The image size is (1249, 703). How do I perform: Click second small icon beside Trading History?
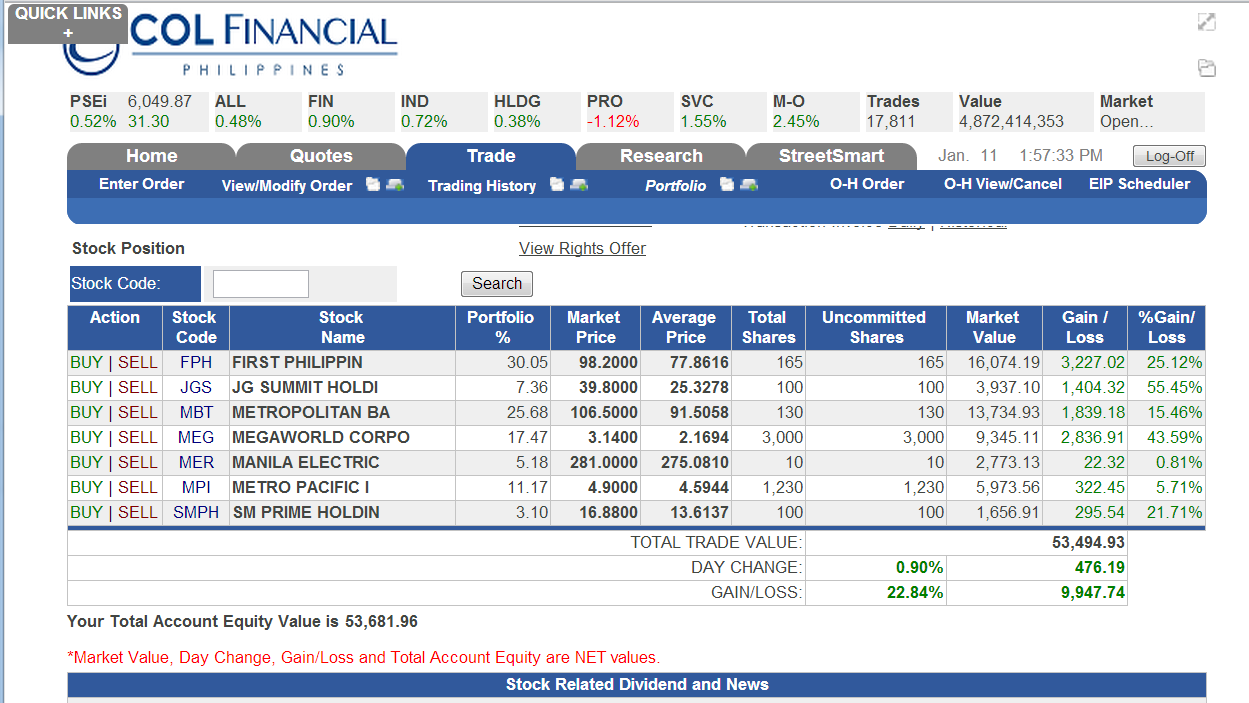(579, 184)
